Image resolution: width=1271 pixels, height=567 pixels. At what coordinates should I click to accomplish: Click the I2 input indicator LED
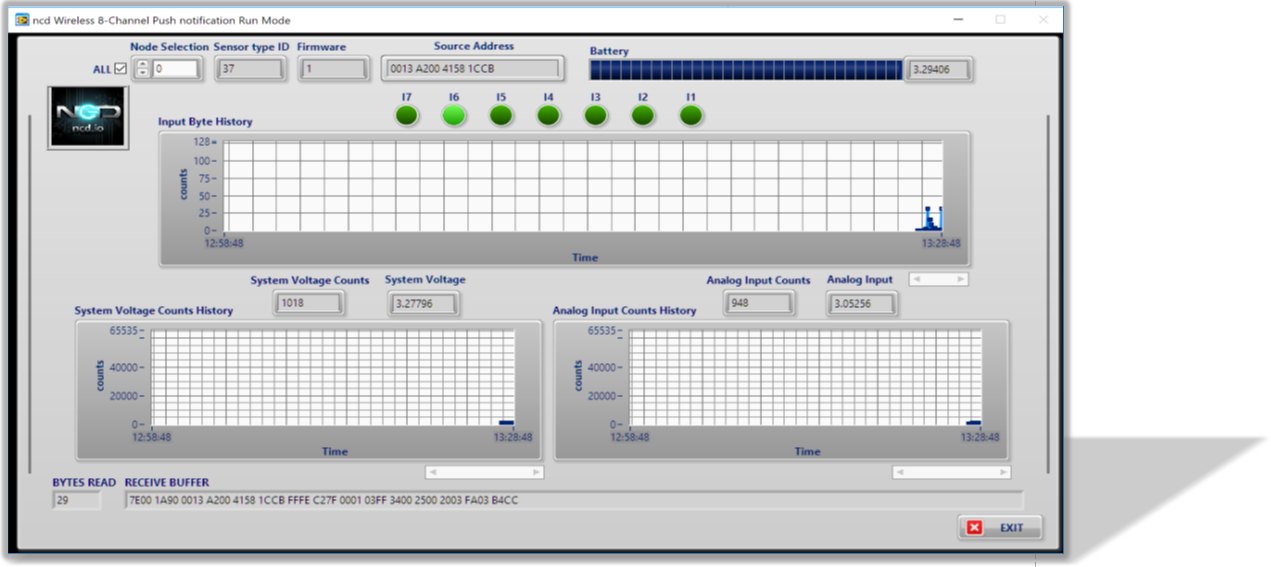pyautogui.click(x=643, y=116)
